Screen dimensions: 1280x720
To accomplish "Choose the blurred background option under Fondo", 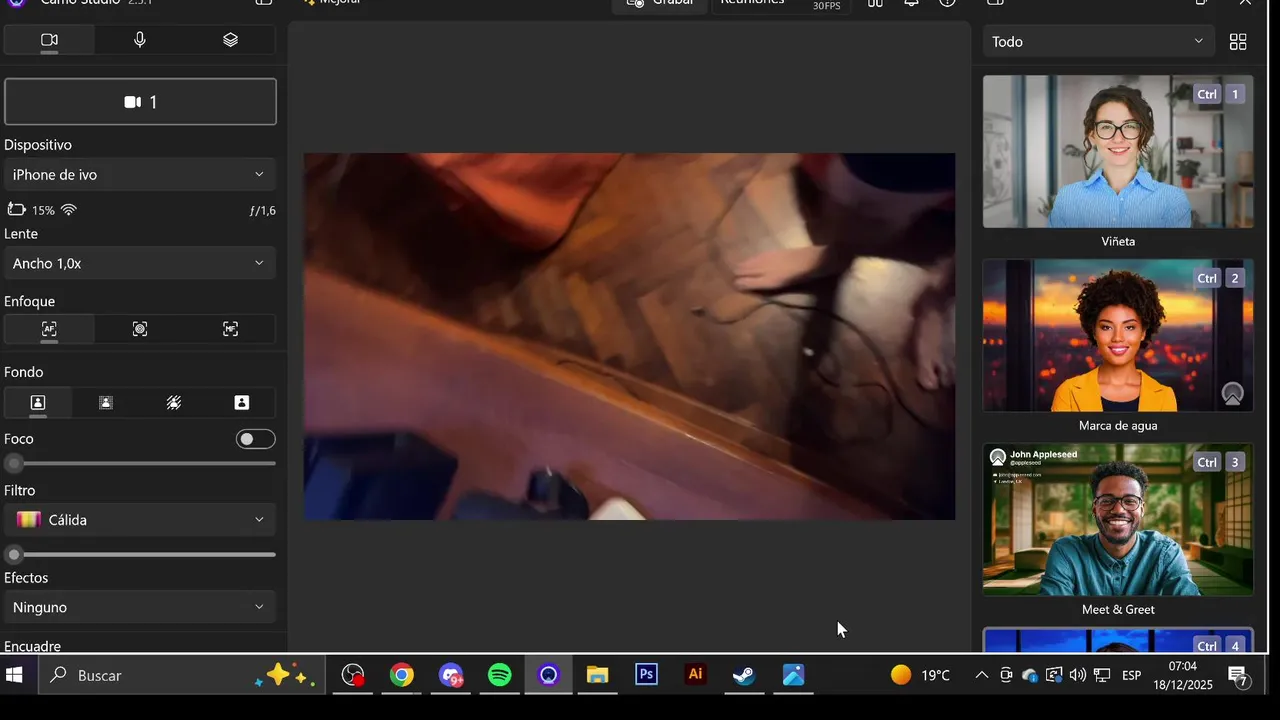I will pyautogui.click(x=106, y=403).
